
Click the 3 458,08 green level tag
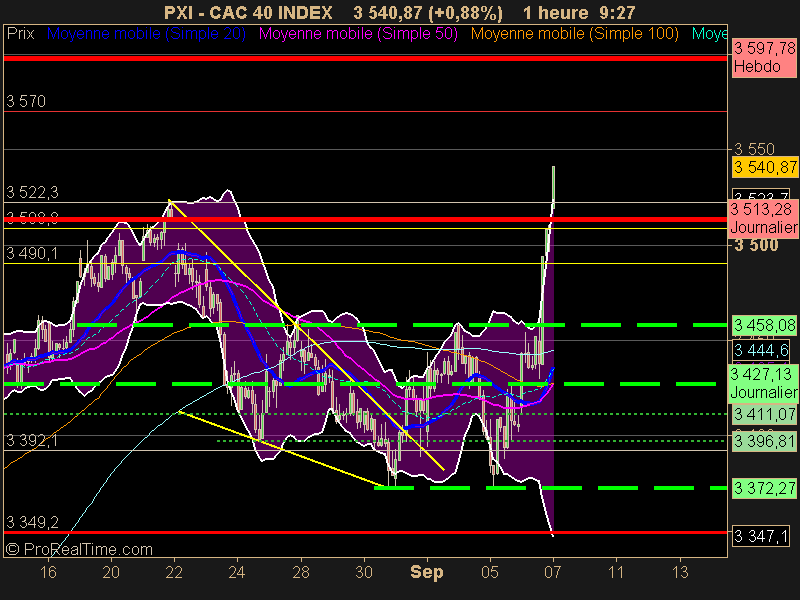point(764,325)
